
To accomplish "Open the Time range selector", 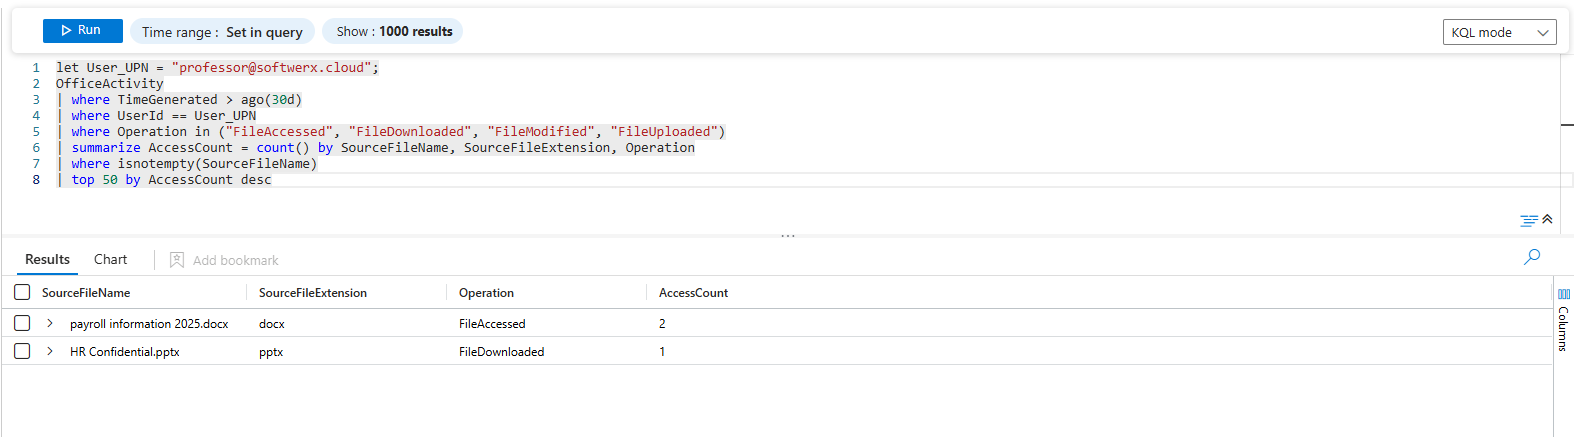I will pos(222,32).
